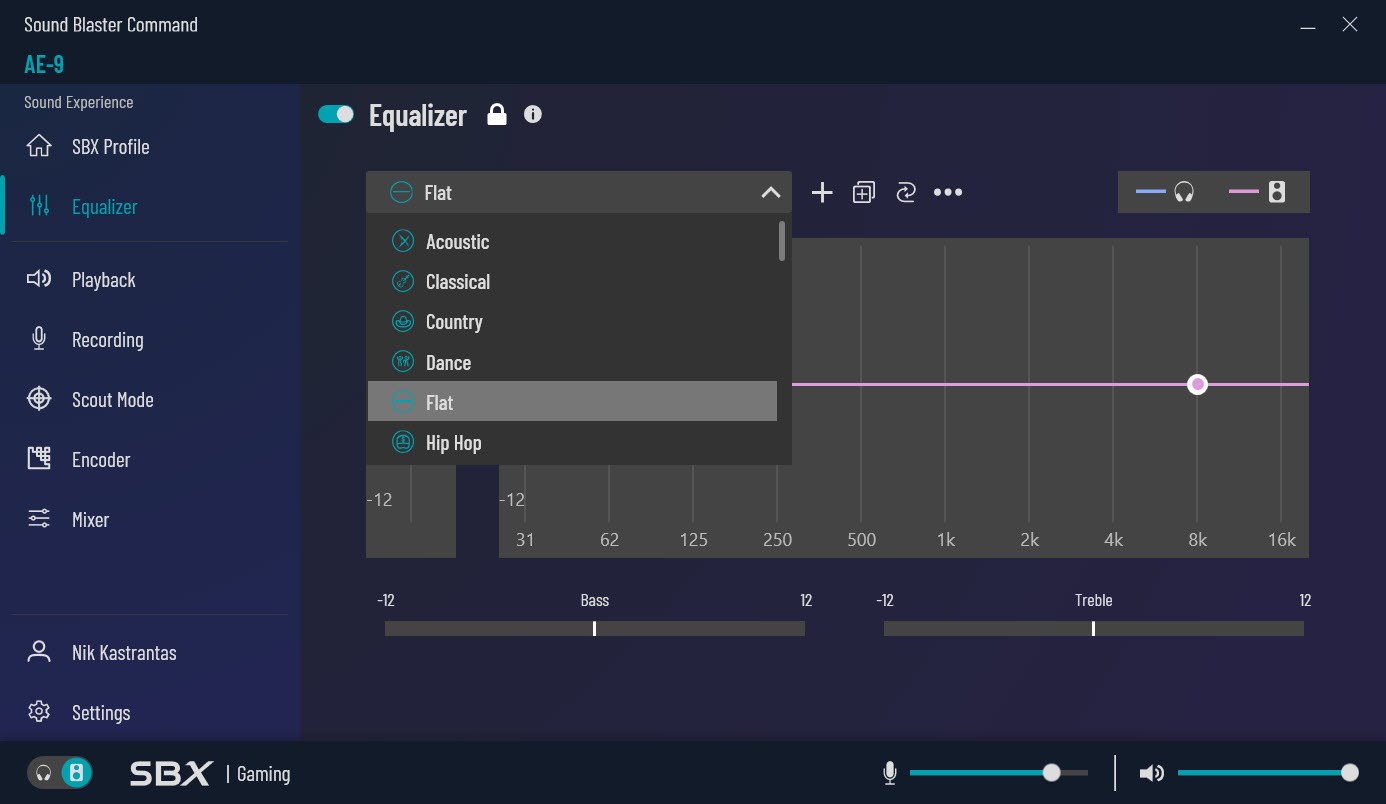
Task: Click the 16k frequency label
Action: tap(1281, 539)
